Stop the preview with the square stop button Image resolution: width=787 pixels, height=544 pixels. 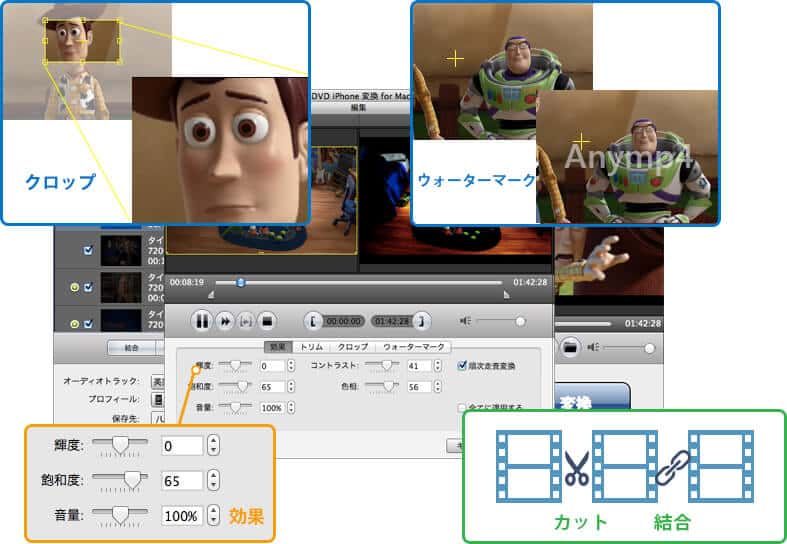pos(267,321)
